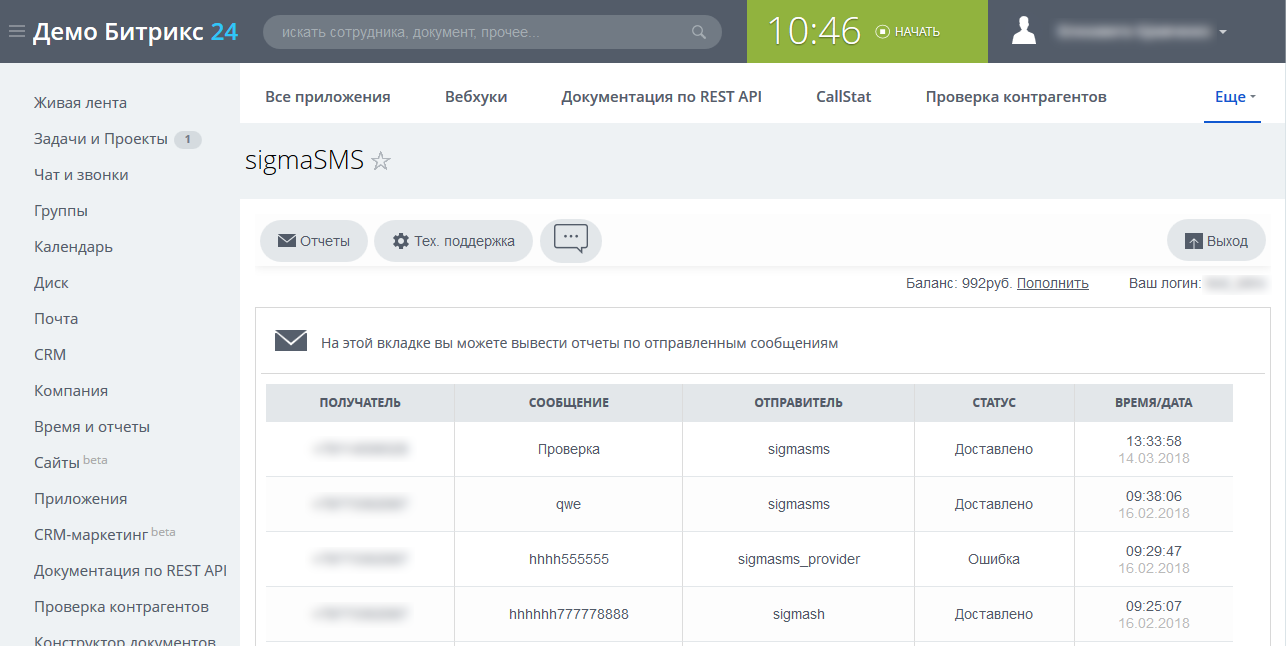Click the 10:46 time tracker clock
This screenshot has height=646, width=1286.
point(814,31)
